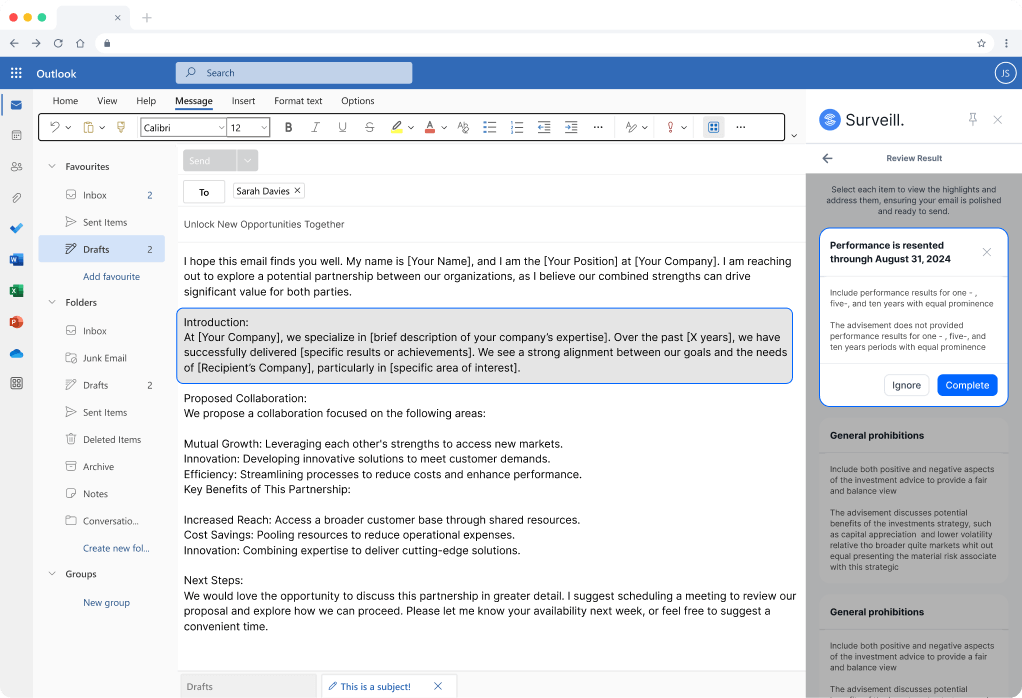Pin the Surveill panel

pos(972,119)
